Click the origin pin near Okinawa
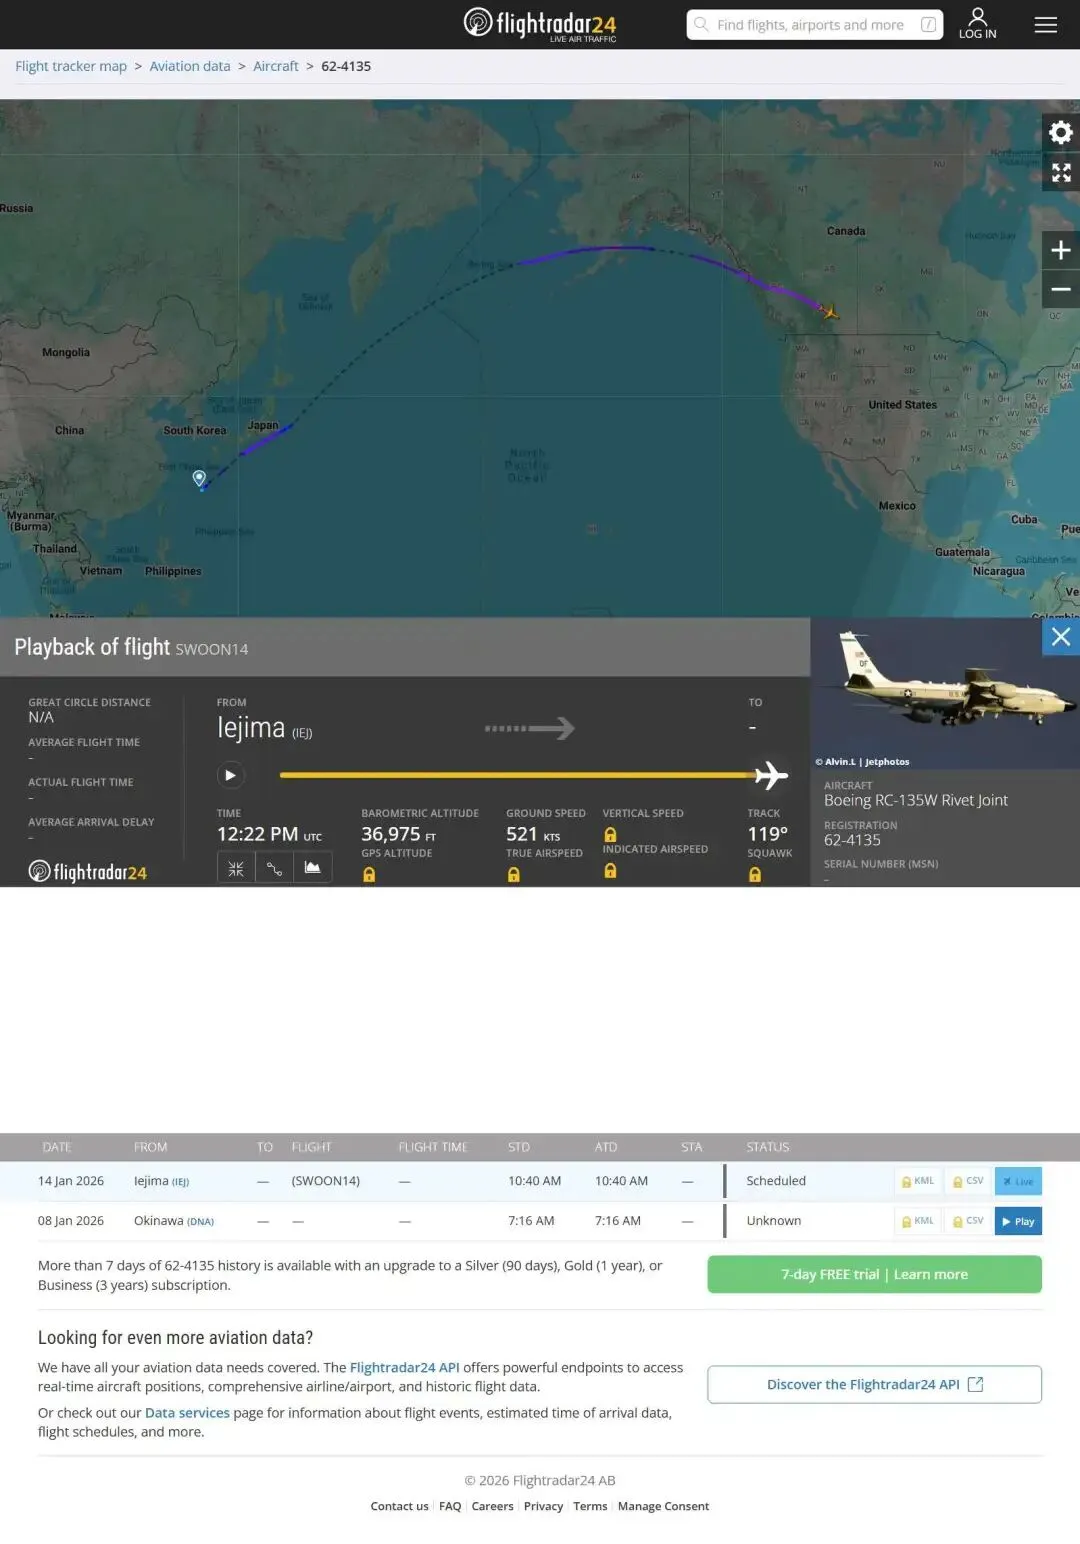This screenshot has width=1080, height=1544. tap(199, 478)
